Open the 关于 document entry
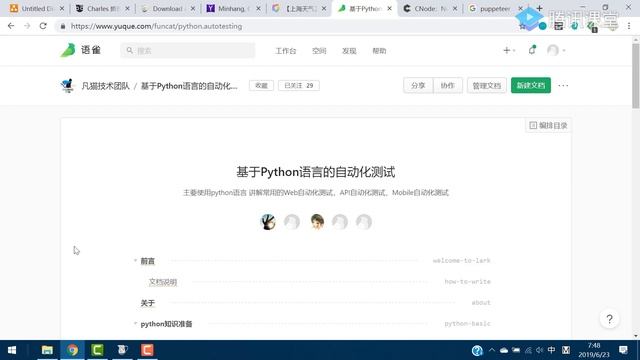 coord(147,303)
